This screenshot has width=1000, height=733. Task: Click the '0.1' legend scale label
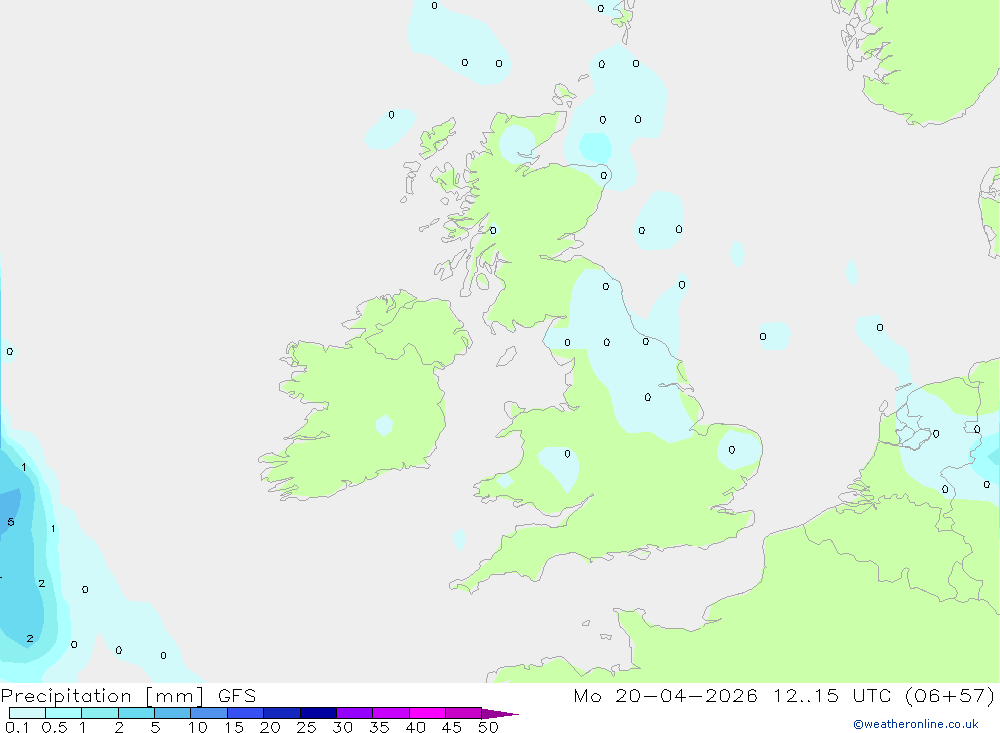pyautogui.click(x=17, y=727)
